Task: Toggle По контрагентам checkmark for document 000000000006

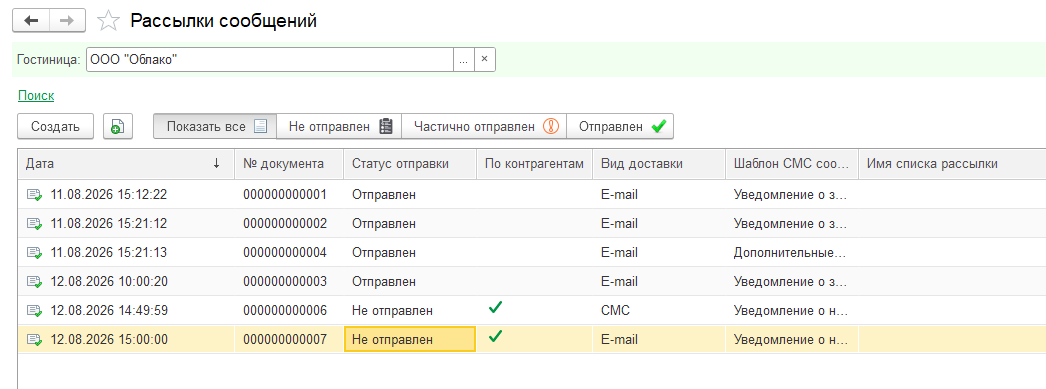Action: [x=495, y=308]
